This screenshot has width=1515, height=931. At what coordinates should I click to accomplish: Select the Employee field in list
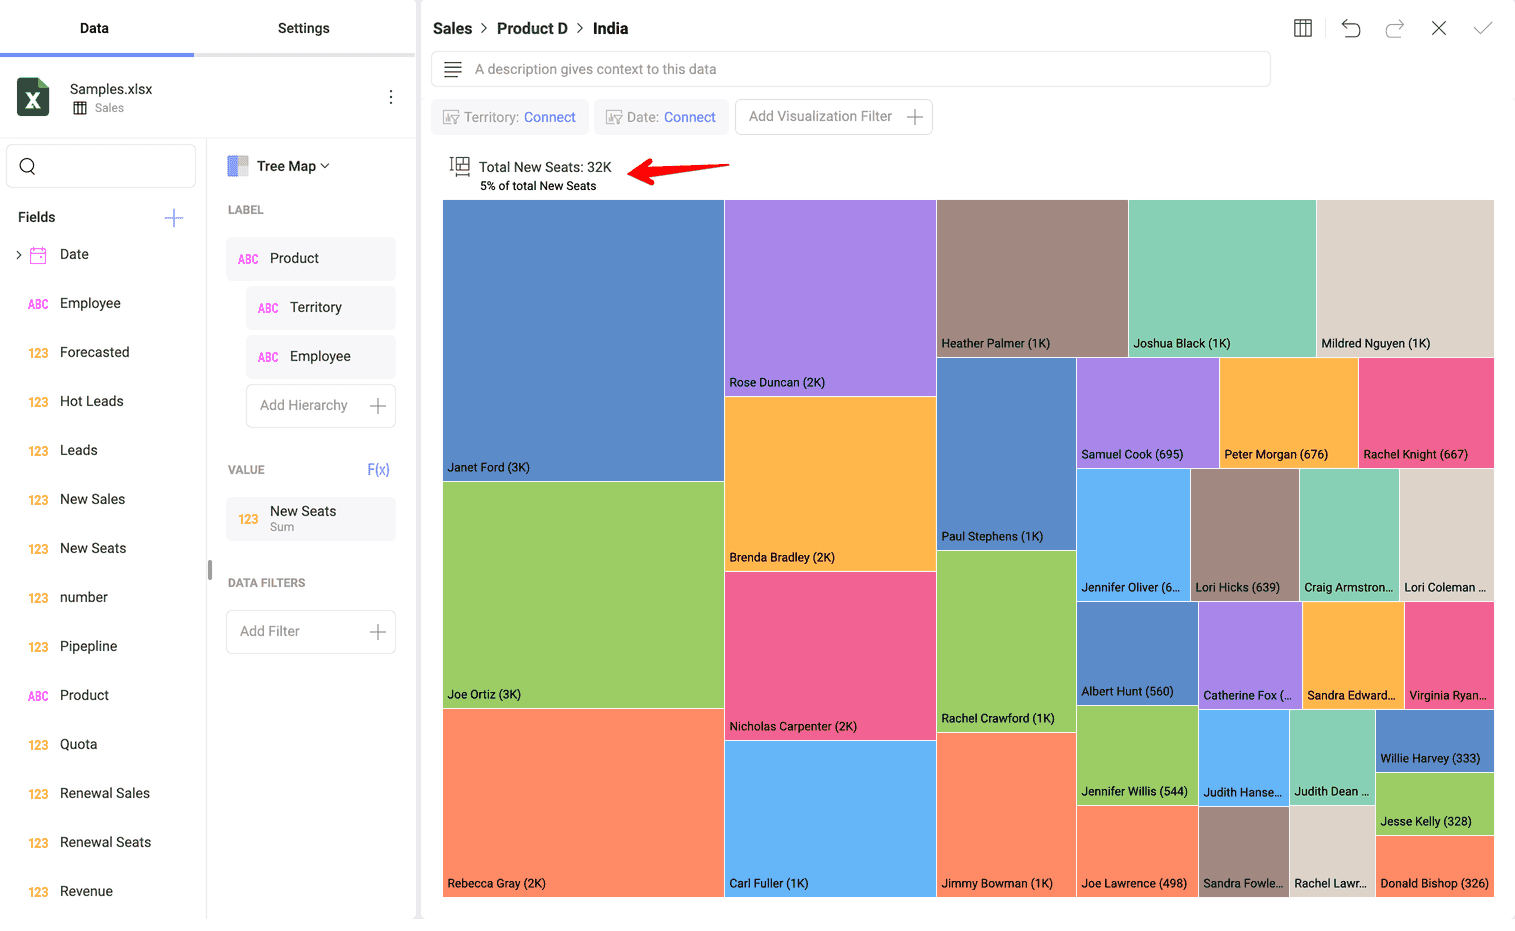pos(90,303)
